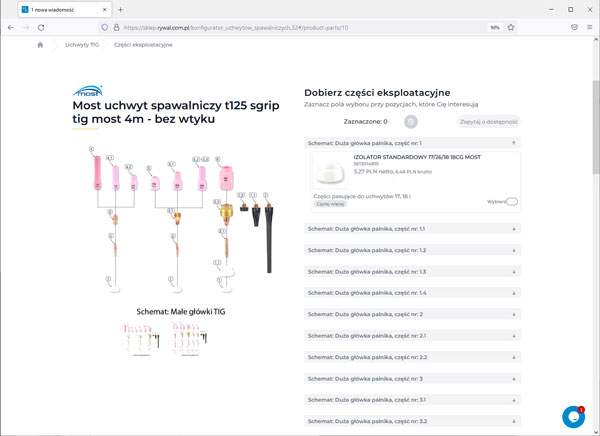Open a new browser tab
This screenshot has height=436, width=600.
[120, 10]
